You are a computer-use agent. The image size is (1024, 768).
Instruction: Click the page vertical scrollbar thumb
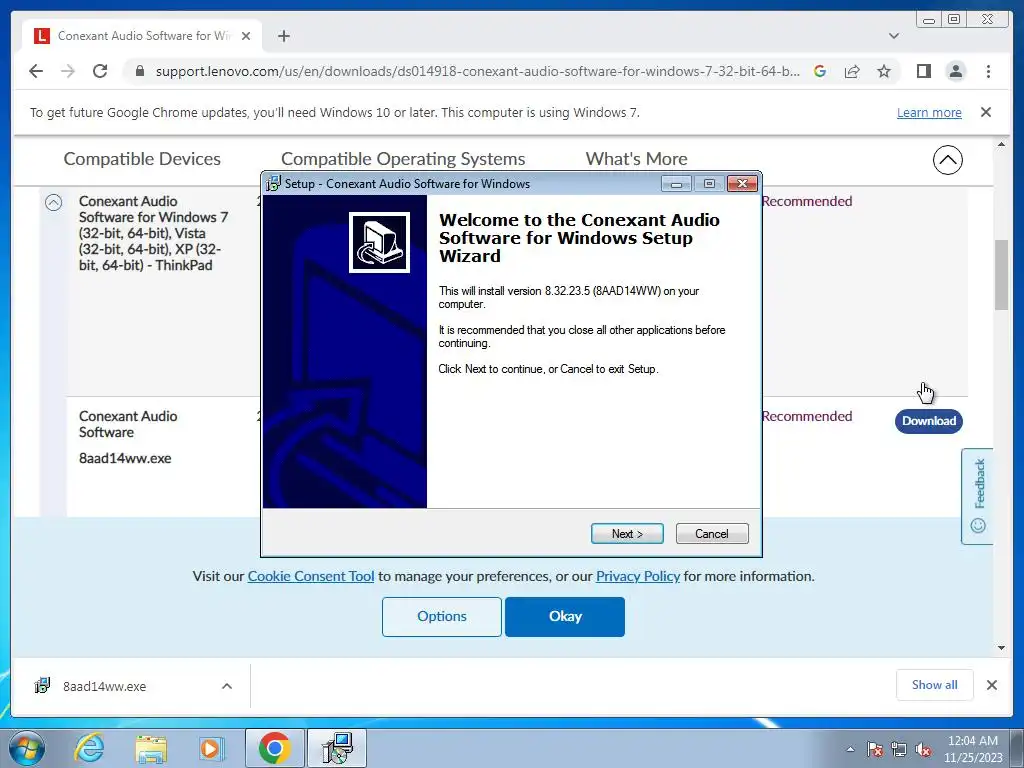(x=1001, y=275)
